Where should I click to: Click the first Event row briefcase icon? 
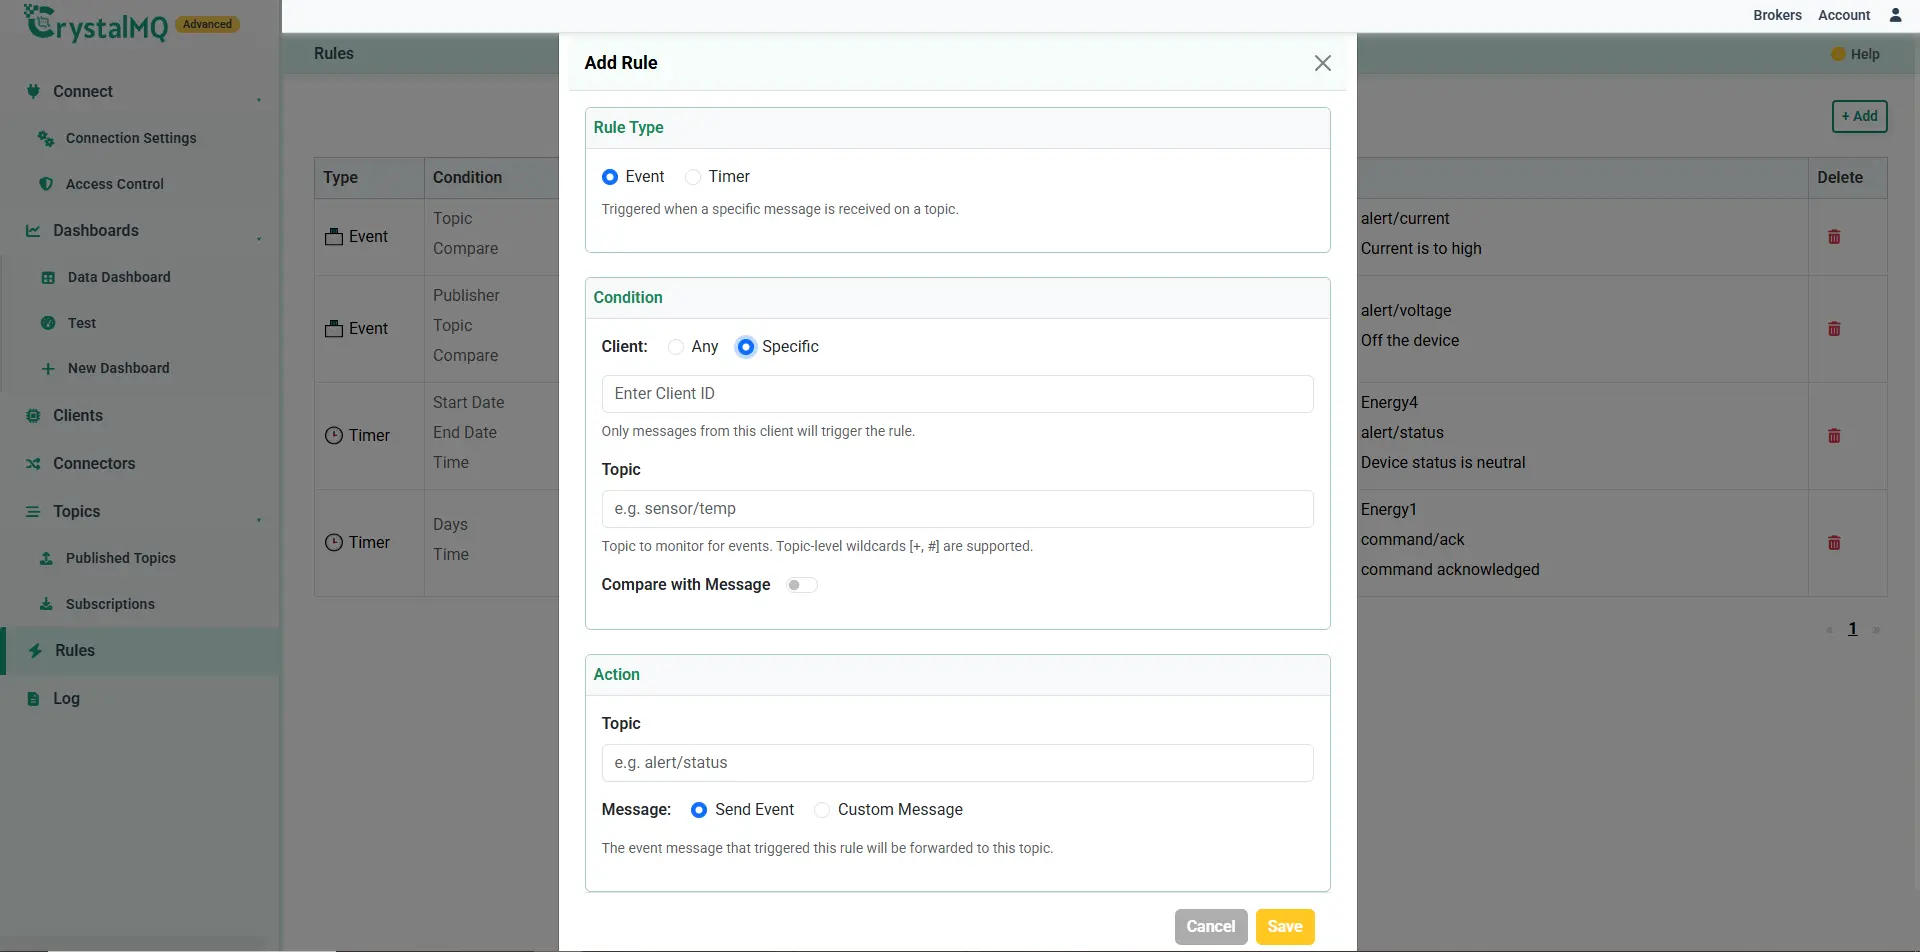(334, 237)
